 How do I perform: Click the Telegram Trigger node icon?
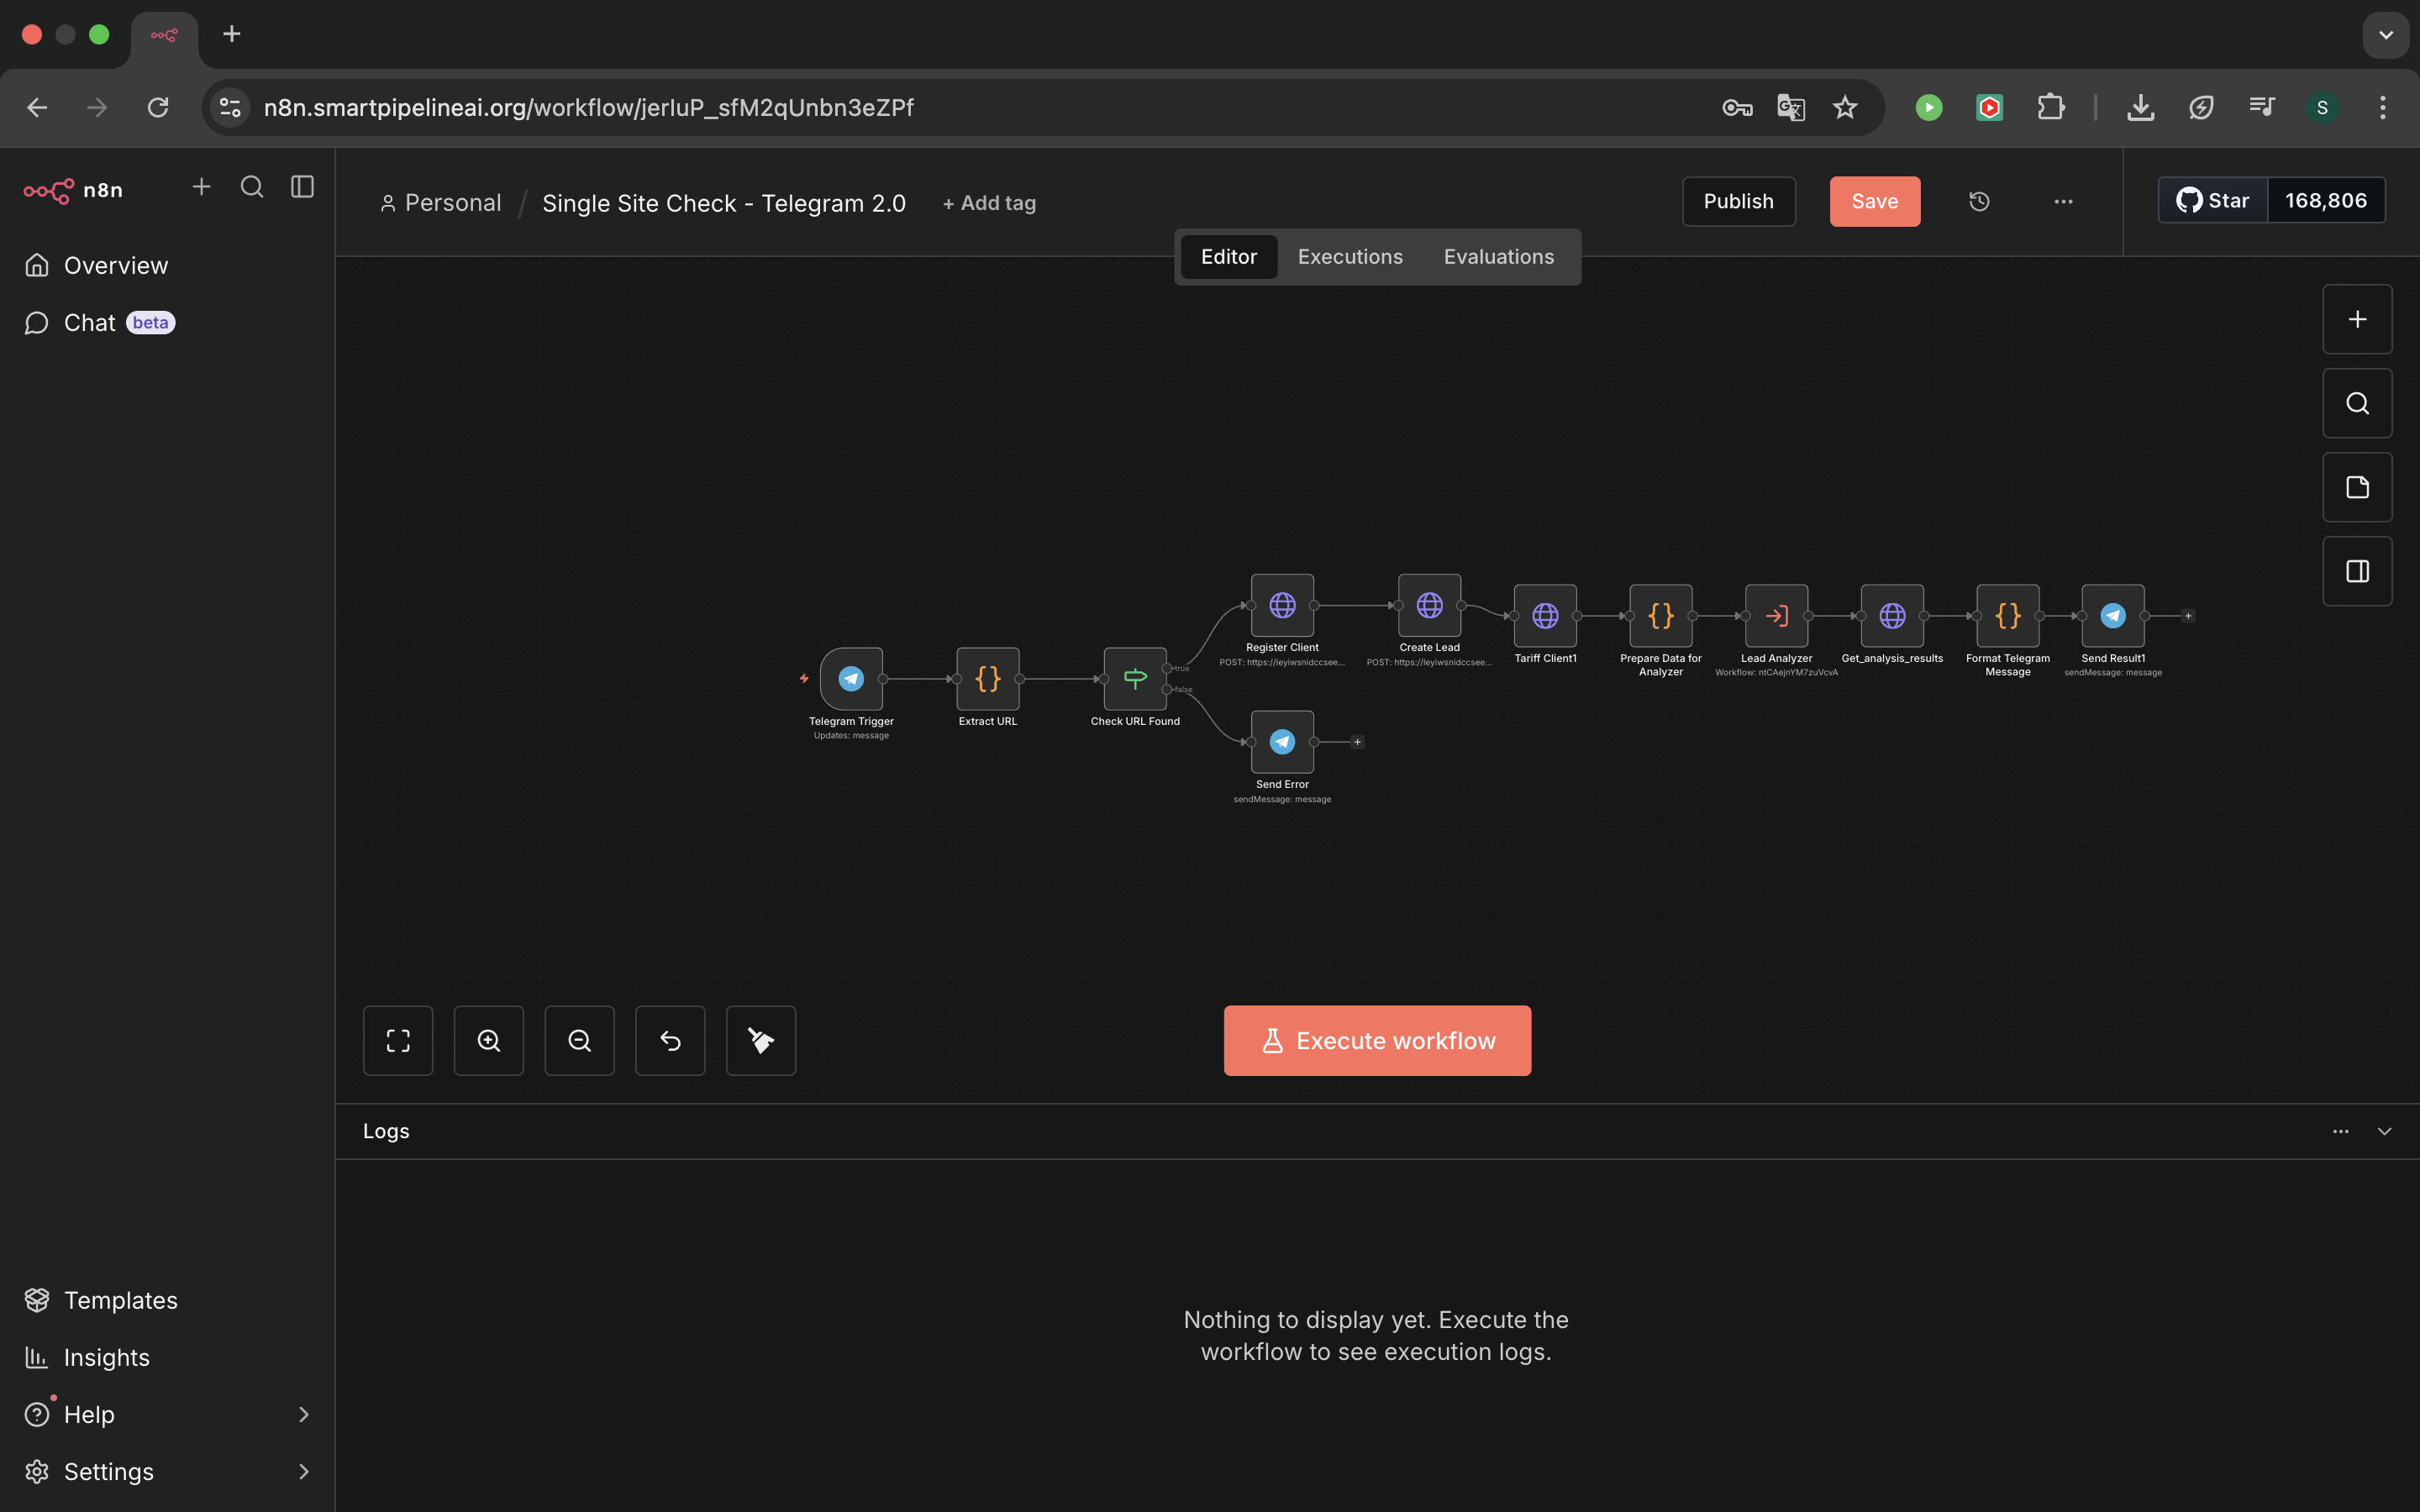click(851, 679)
